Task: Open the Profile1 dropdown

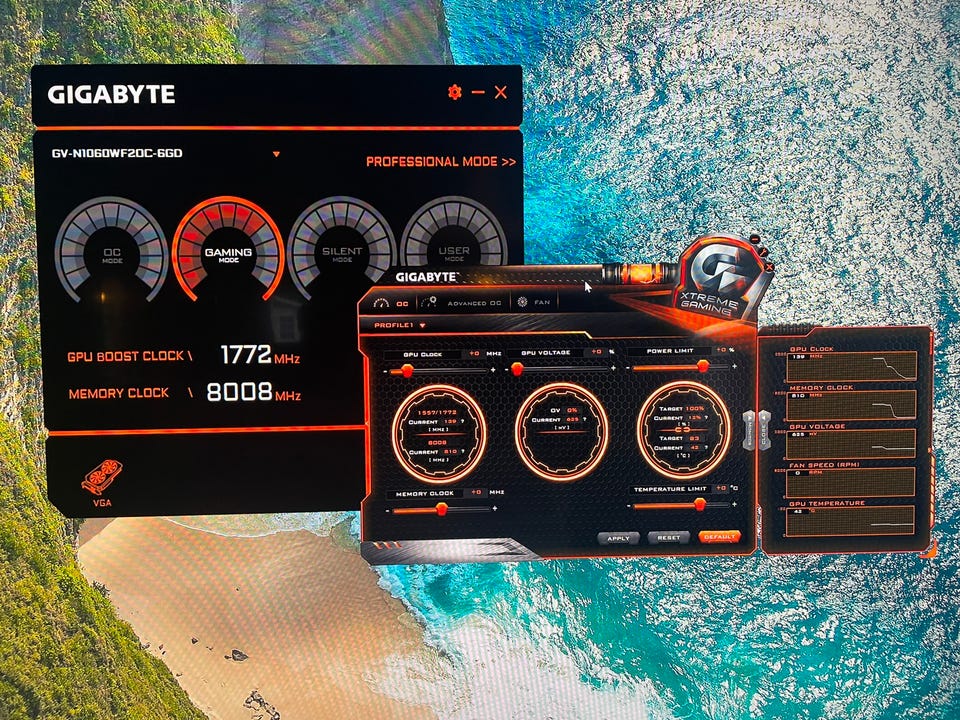Action: pos(400,325)
